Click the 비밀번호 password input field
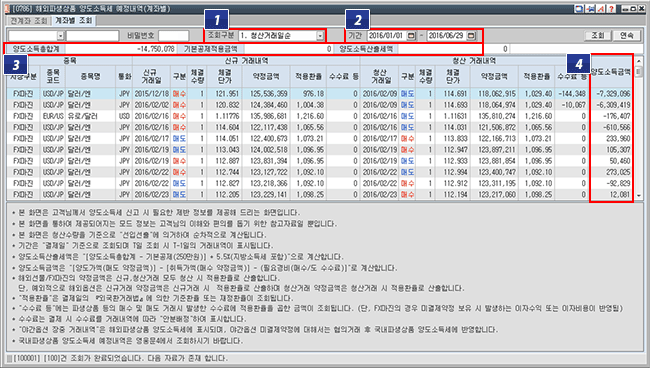This screenshot has height=368, width=650. click(x=173, y=36)
